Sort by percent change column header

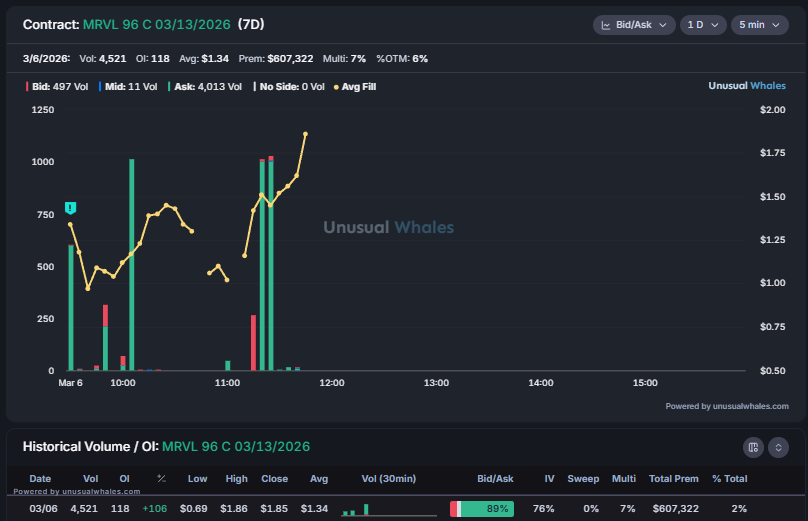(x=161, y=478)
